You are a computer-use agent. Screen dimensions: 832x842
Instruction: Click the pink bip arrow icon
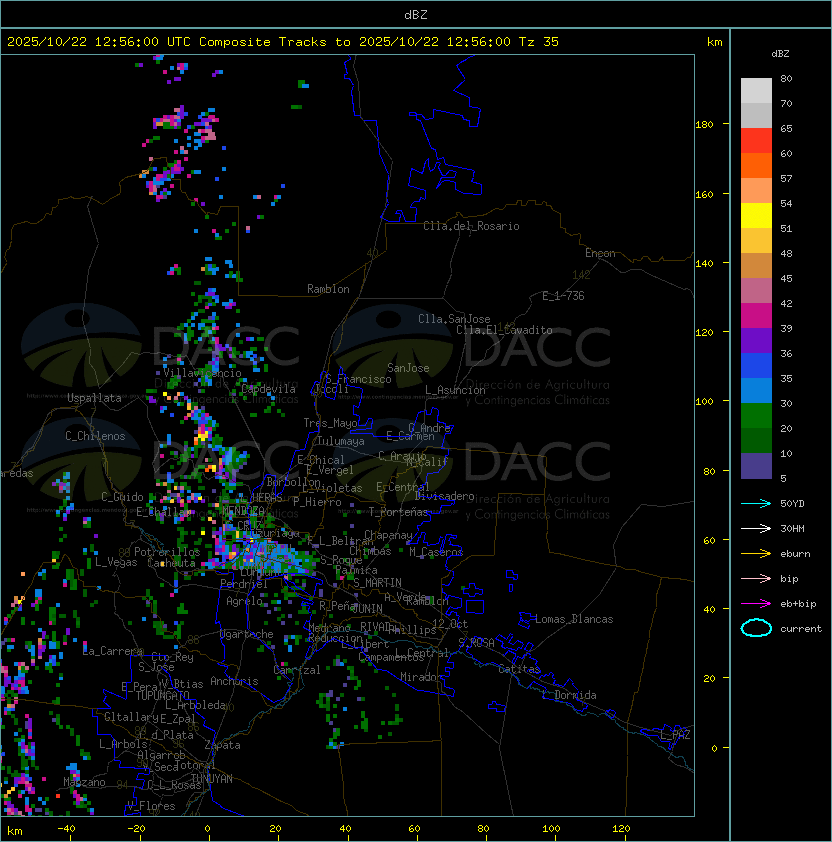point(756,579)
